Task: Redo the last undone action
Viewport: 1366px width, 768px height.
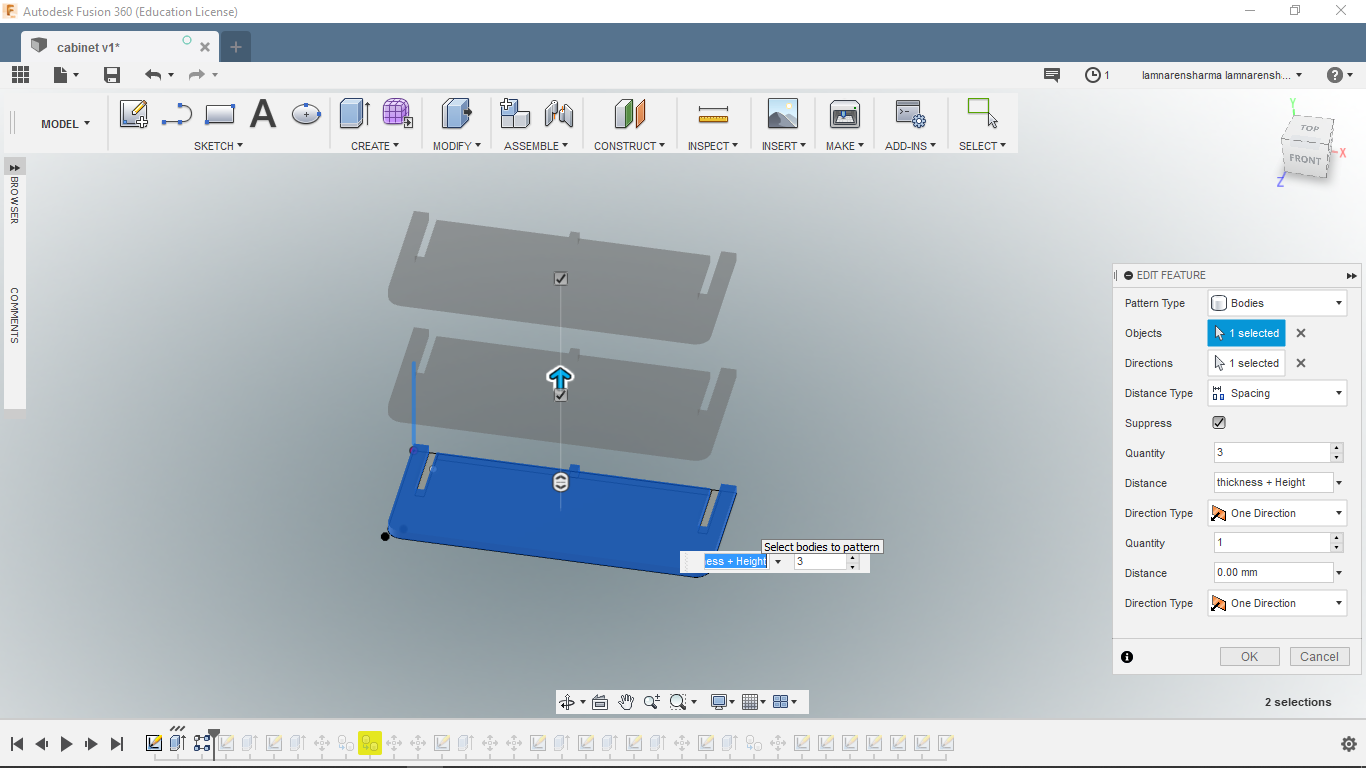Action: pos(197,75)
